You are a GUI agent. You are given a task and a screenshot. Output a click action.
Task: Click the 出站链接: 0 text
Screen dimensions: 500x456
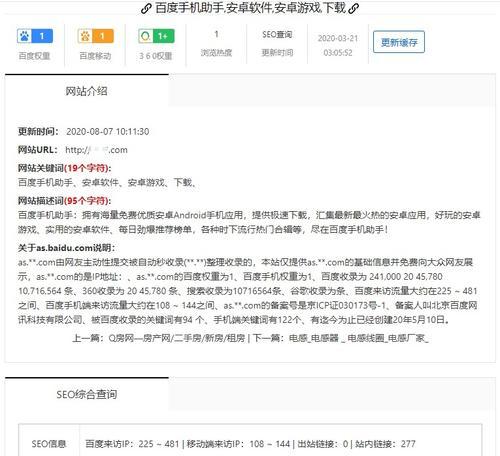tap(323, 444)
